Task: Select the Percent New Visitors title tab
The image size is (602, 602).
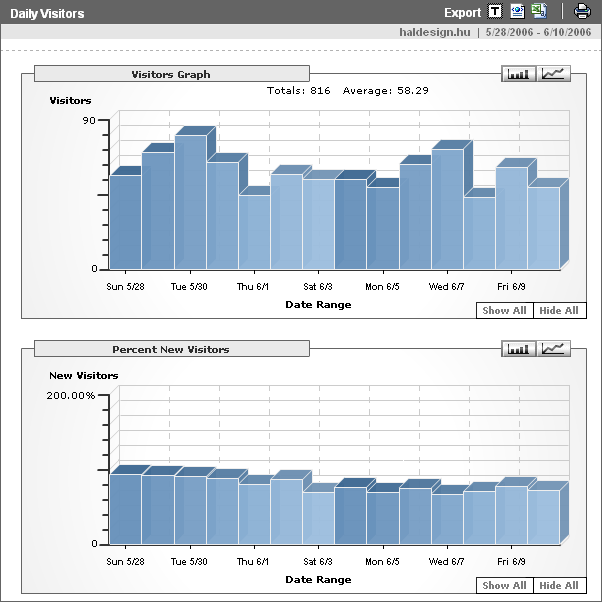Action: 171,350
